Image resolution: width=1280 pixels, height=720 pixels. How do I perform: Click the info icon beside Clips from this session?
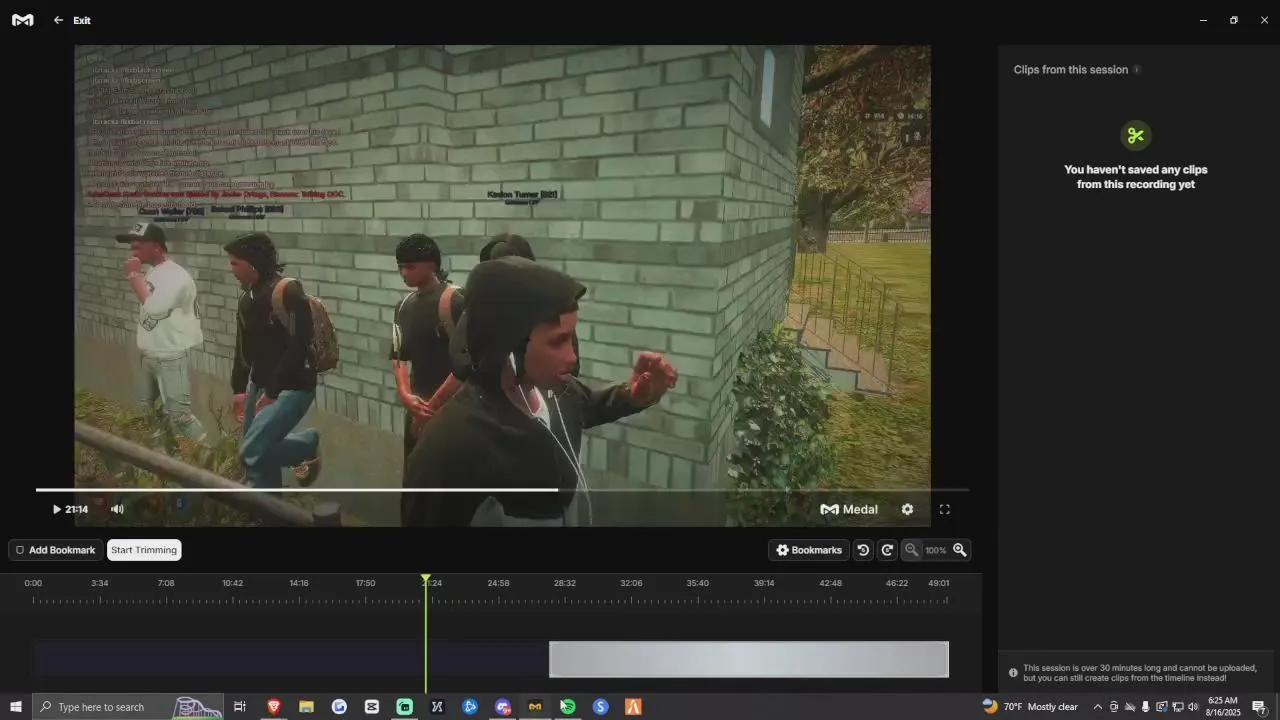tap(1136, 70)
